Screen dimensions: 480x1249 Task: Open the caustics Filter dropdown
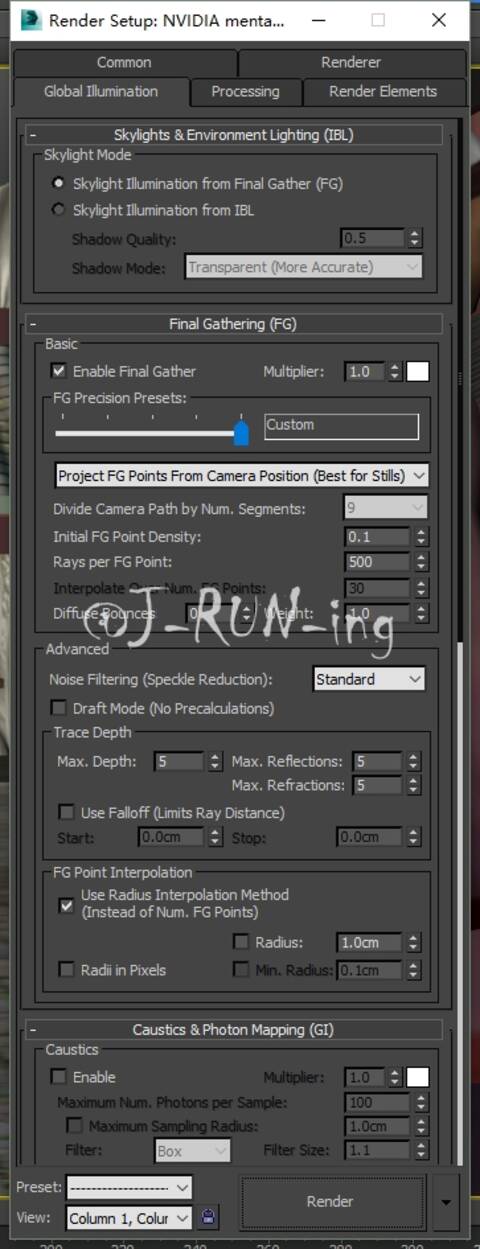tap(193, 1151)
